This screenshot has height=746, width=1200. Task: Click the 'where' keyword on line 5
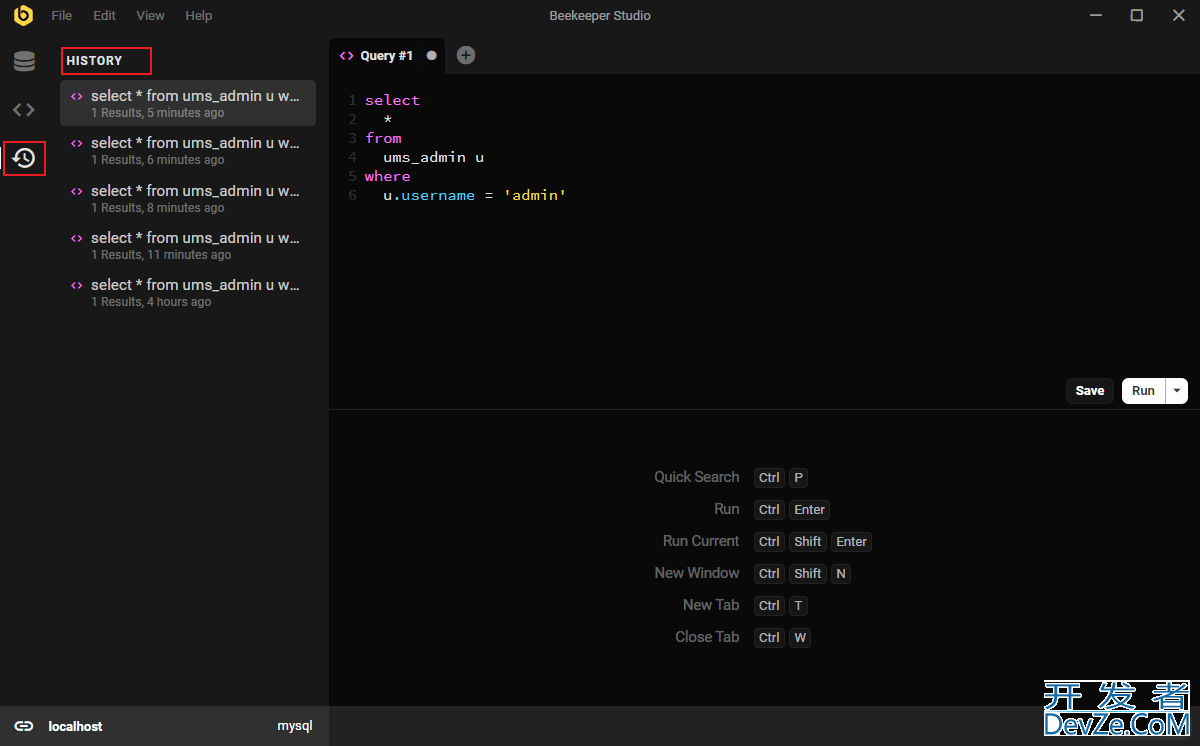point(388,176)
